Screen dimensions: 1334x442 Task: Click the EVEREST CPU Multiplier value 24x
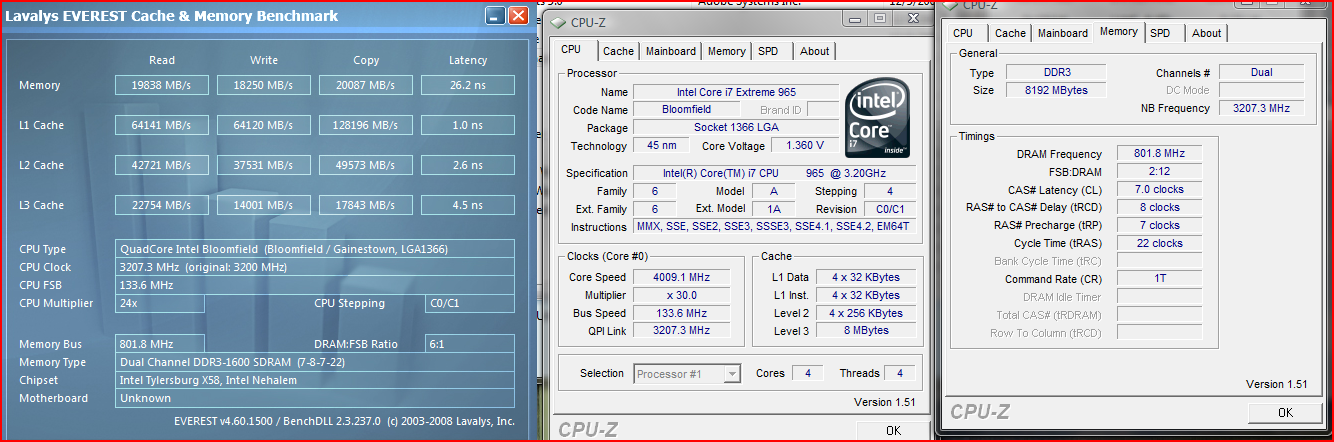[x=160, y=303]
